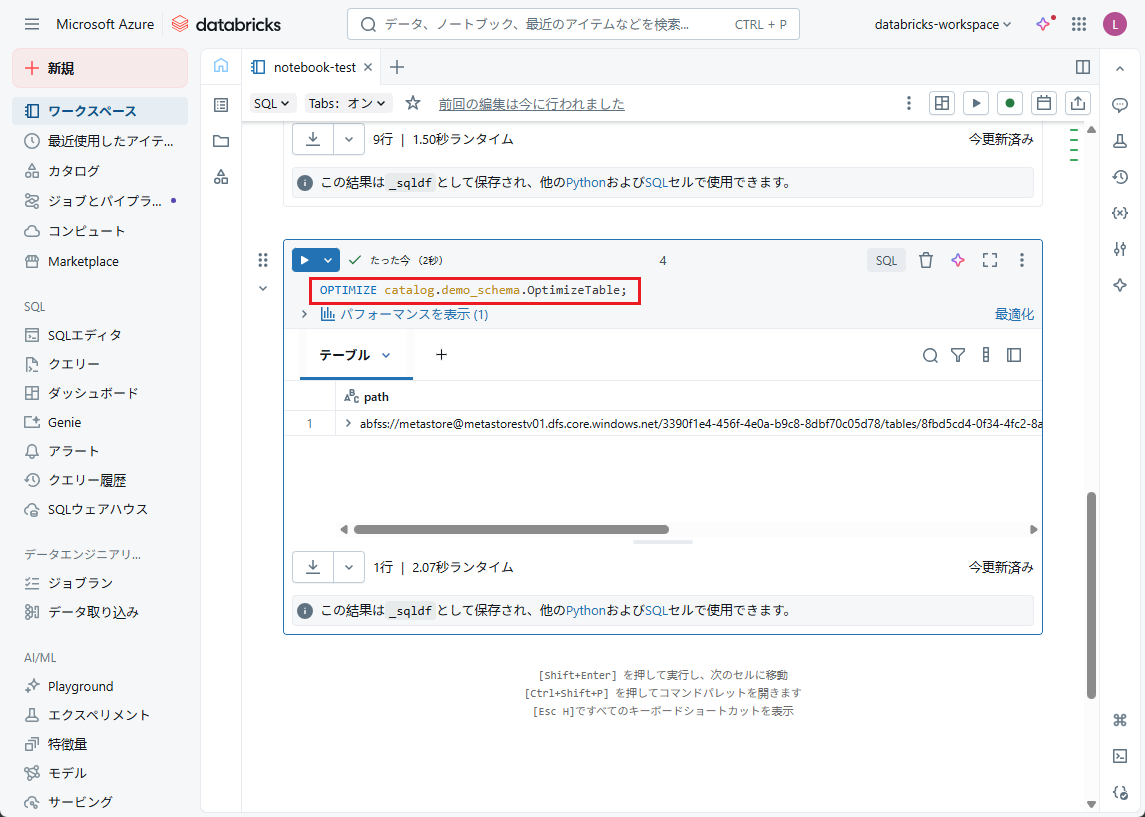Filter the result table with funnel icon

(958, 355)
